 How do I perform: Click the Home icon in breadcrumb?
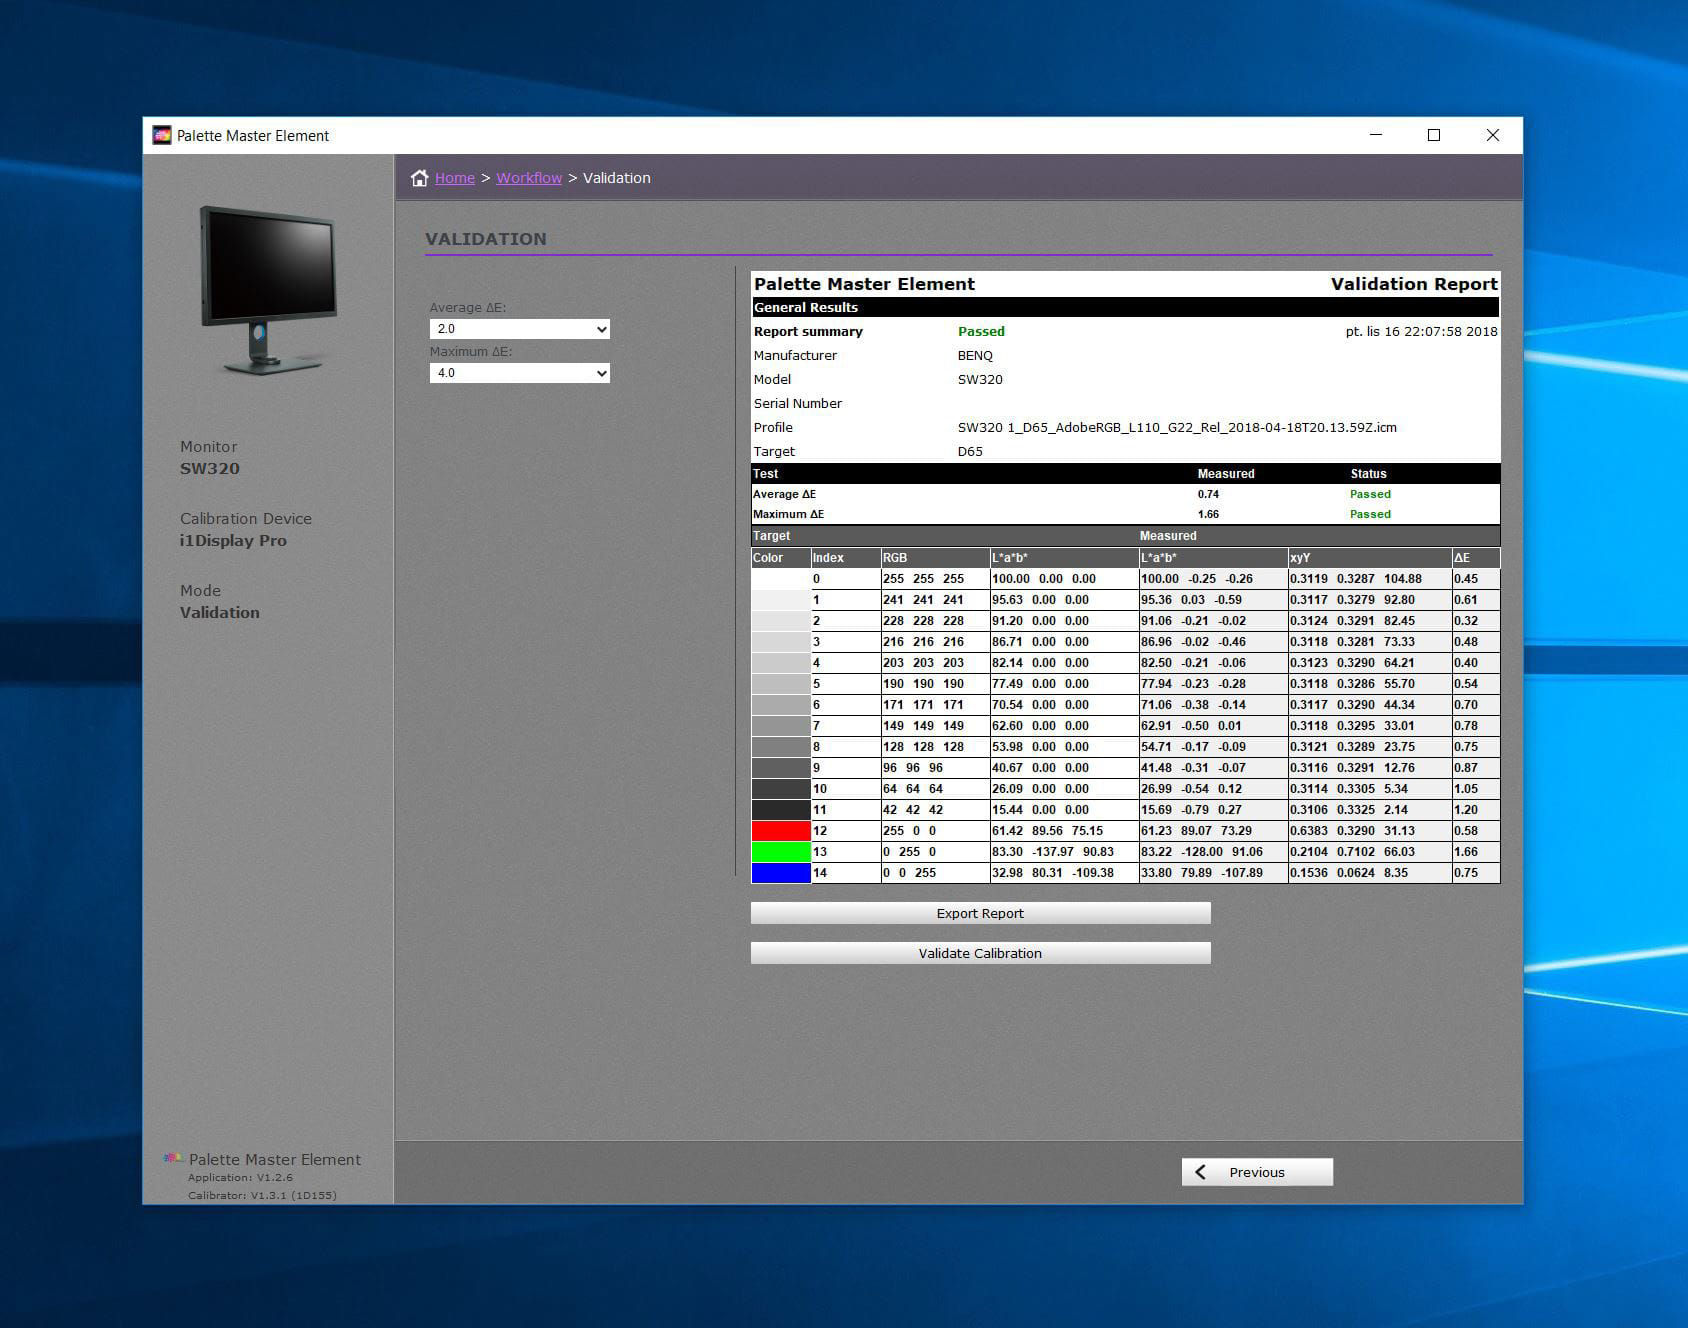coord(420,178)
